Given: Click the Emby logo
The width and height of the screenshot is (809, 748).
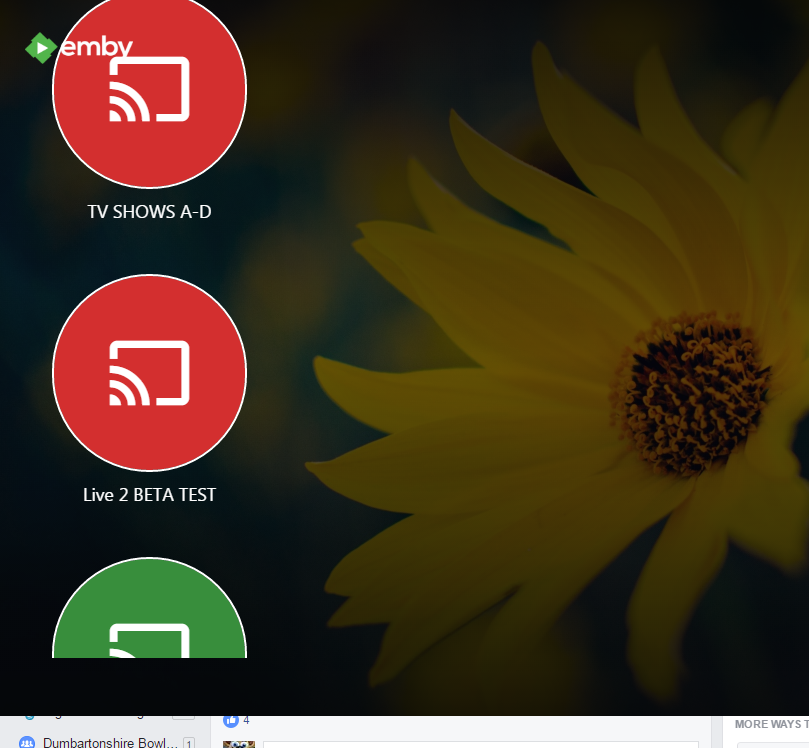Looking at the screenshot, I should [78, 47].
